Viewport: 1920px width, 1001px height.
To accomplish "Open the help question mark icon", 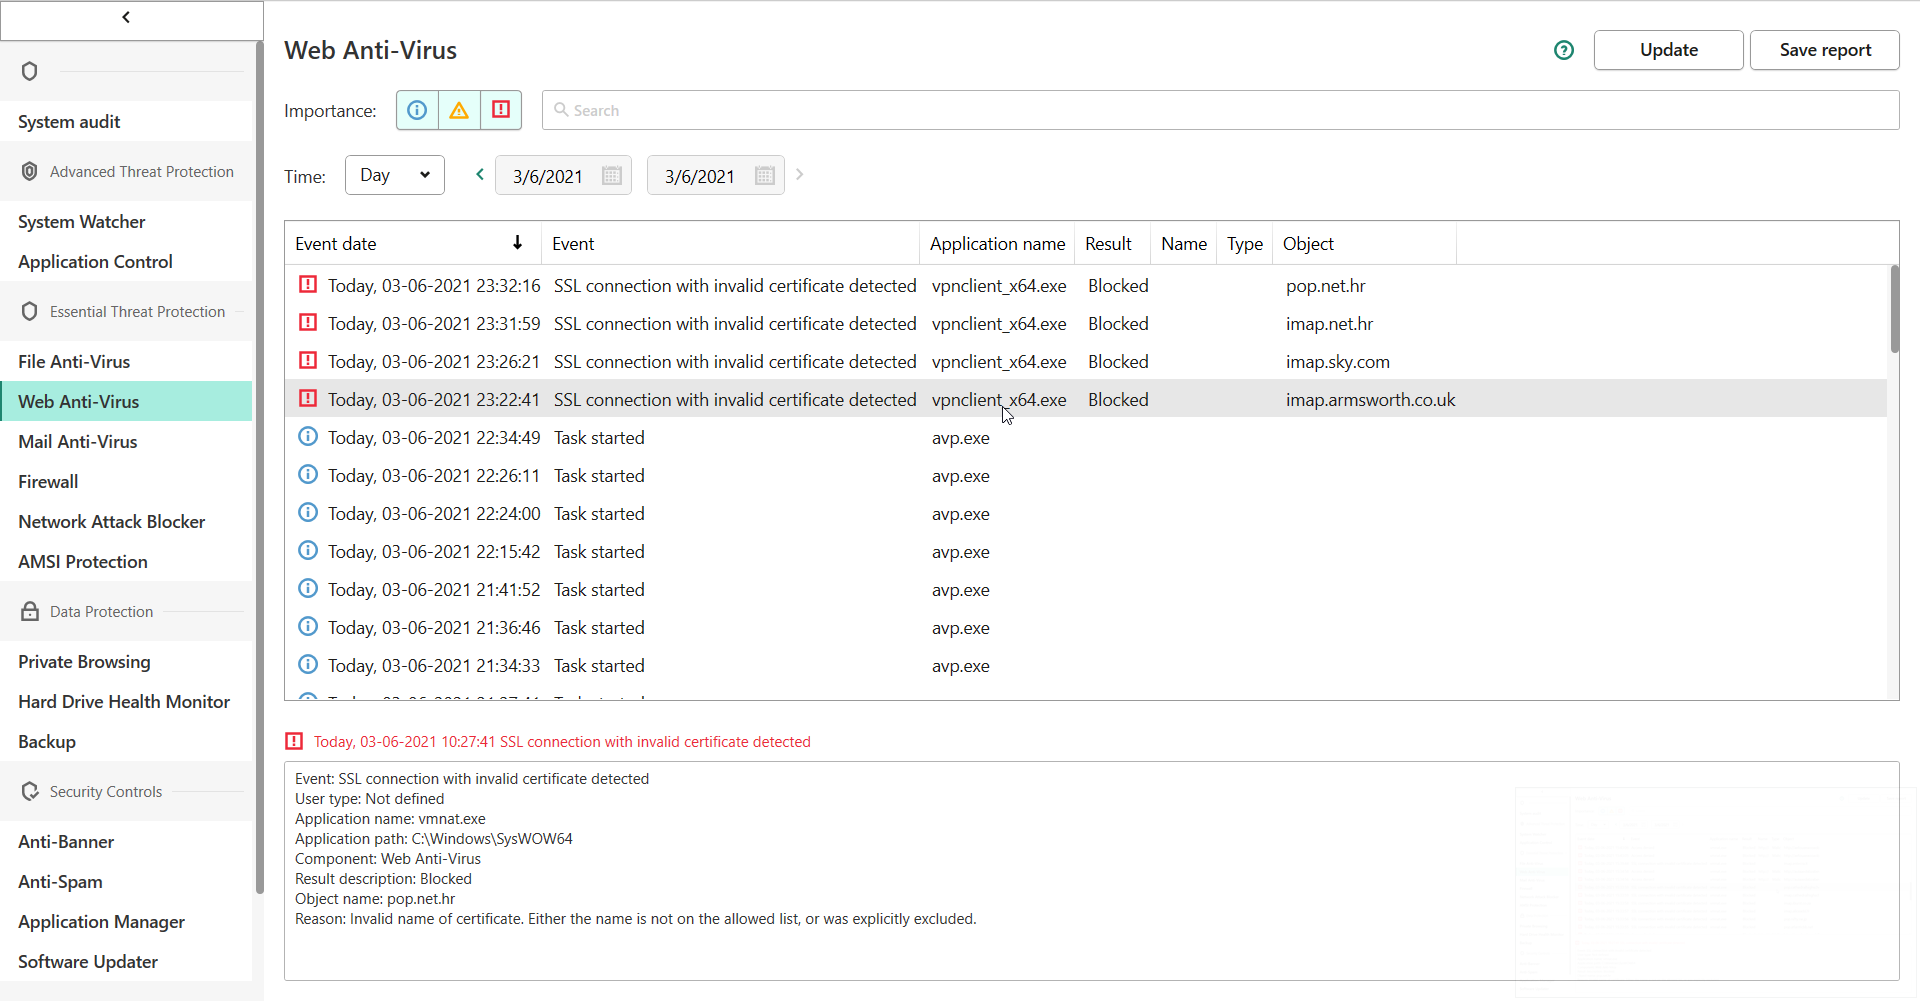I will [x=1564, y=50].
